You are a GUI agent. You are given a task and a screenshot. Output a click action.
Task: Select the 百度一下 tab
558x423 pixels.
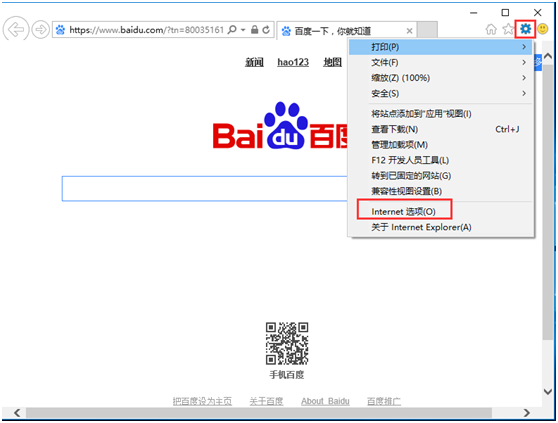point(346,31)
